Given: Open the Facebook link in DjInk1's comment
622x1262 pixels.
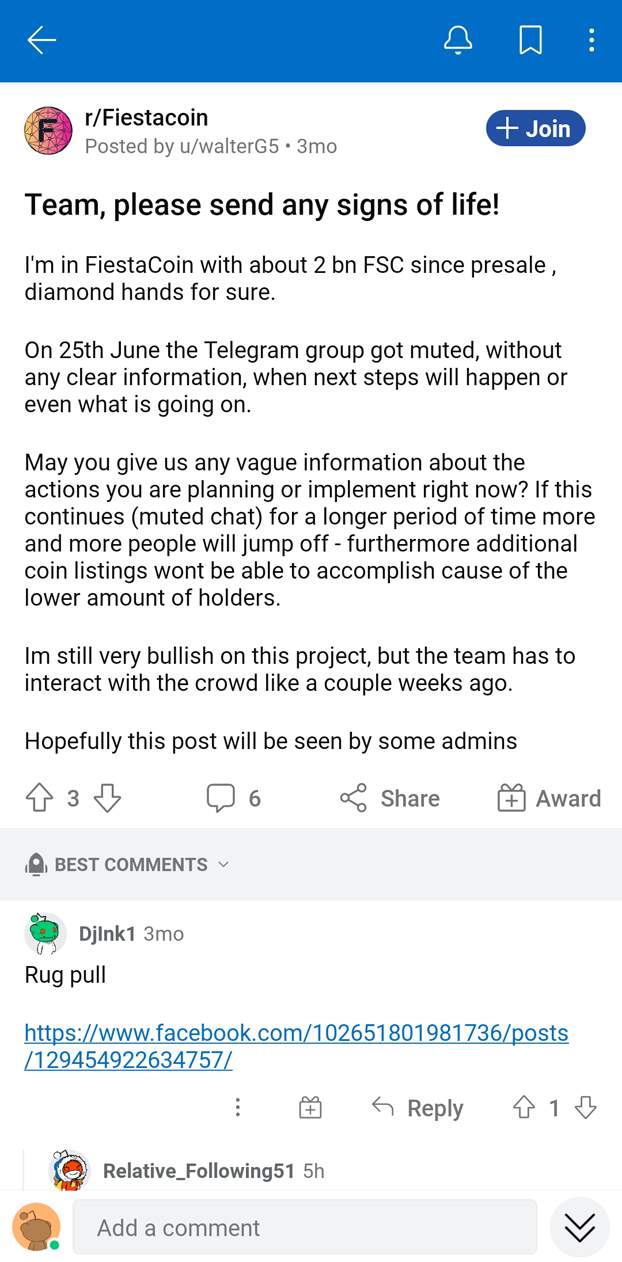Looking at the screenshot, I should click(x=296, y=1046).
